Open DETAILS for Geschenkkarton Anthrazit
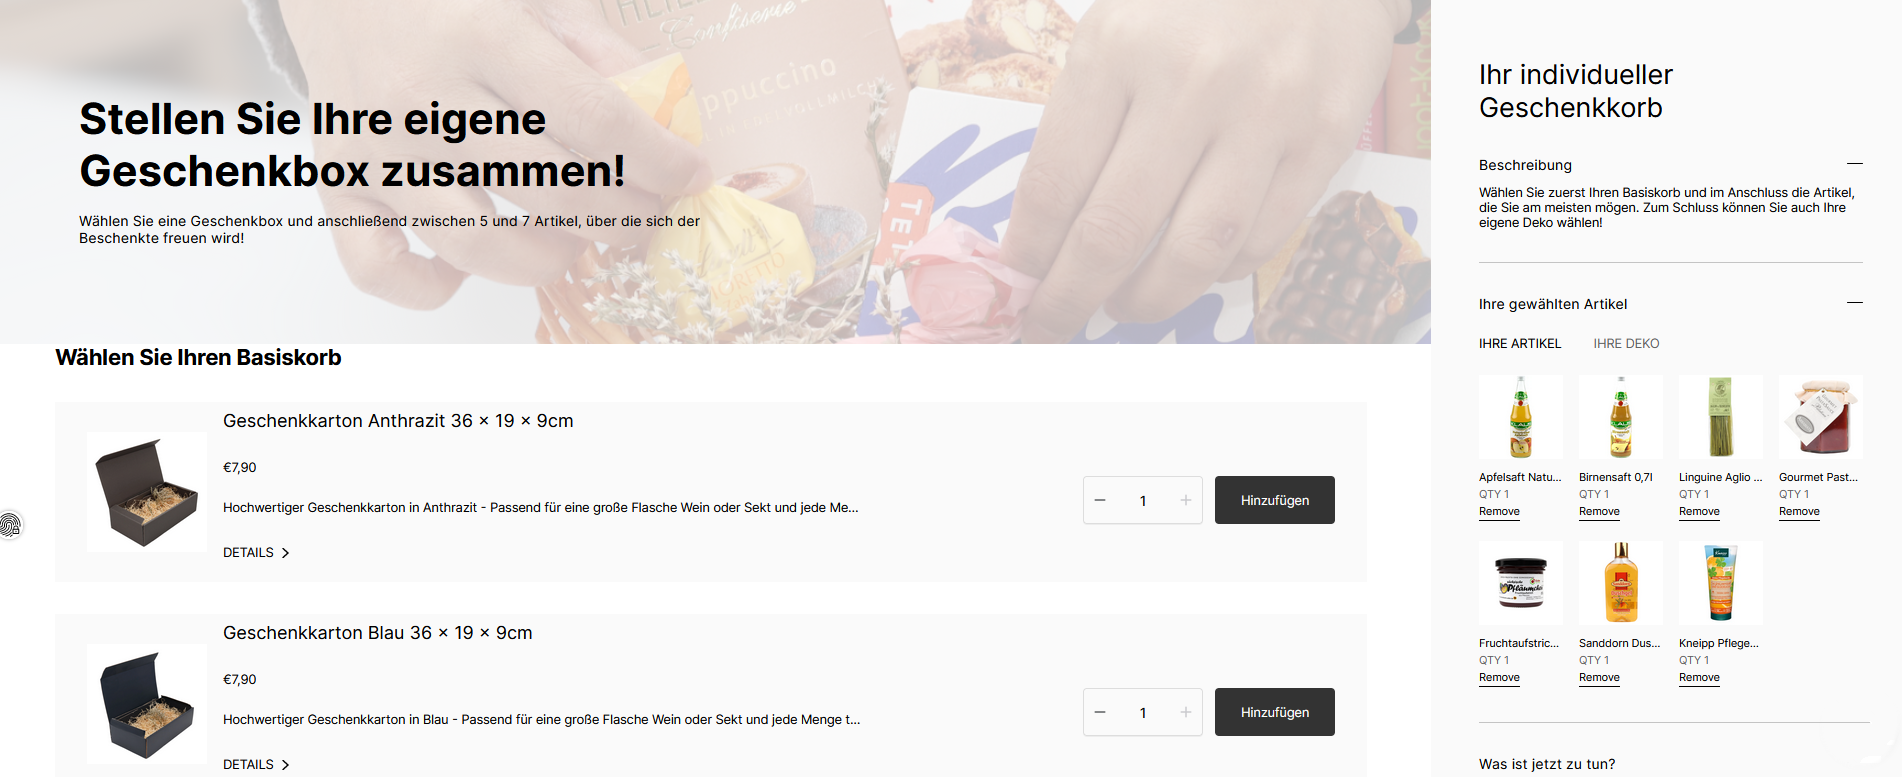The height and width of the screenshot is (777, 1902). point(256,552)
